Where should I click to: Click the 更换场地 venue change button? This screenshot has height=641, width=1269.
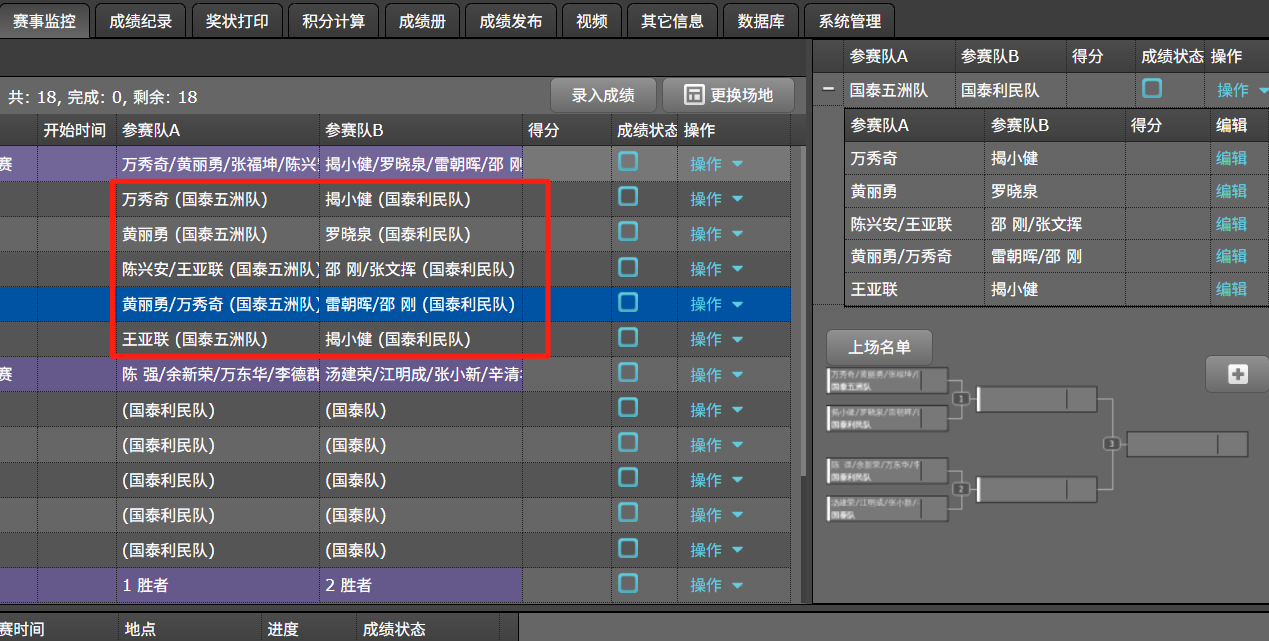[x=728, y=96]
